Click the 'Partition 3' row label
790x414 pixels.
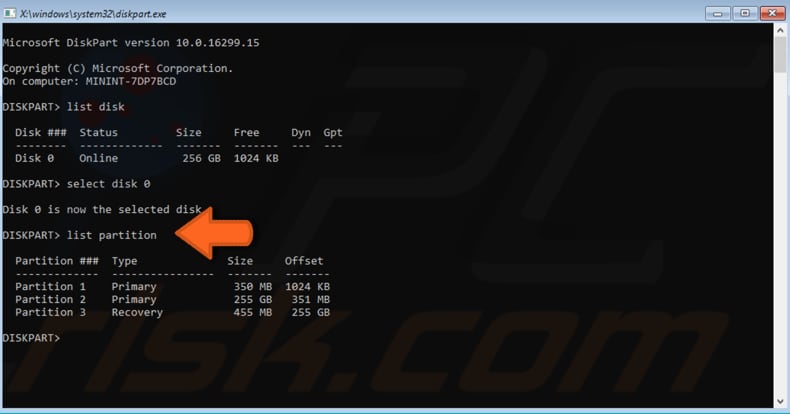tap(50, 312)
